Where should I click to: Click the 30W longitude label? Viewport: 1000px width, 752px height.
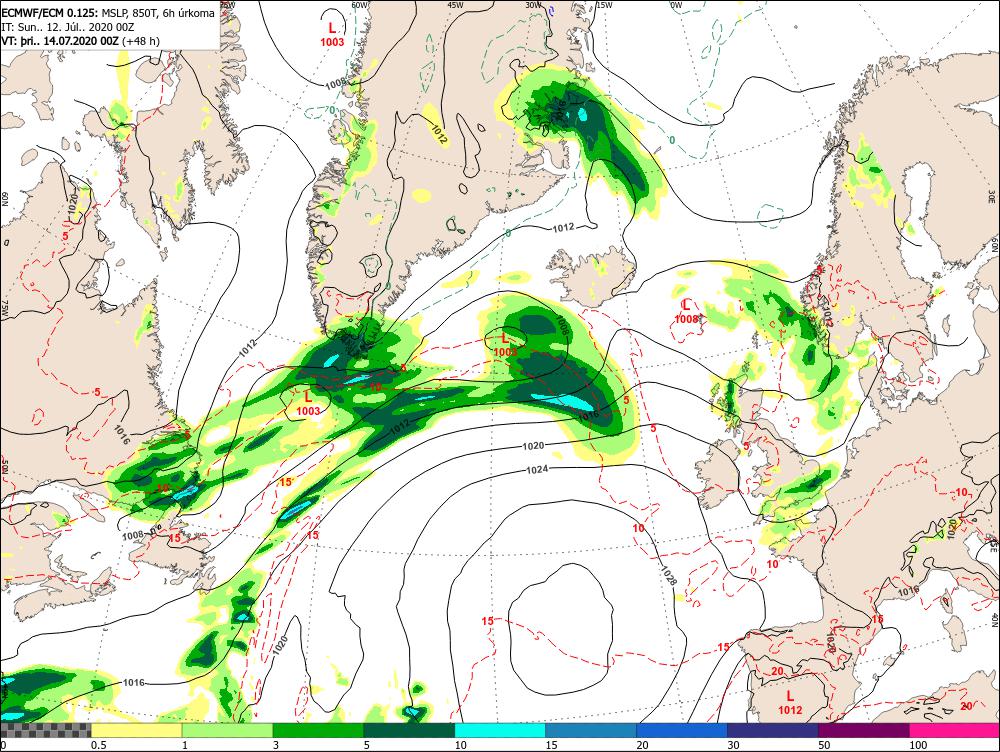533,4
